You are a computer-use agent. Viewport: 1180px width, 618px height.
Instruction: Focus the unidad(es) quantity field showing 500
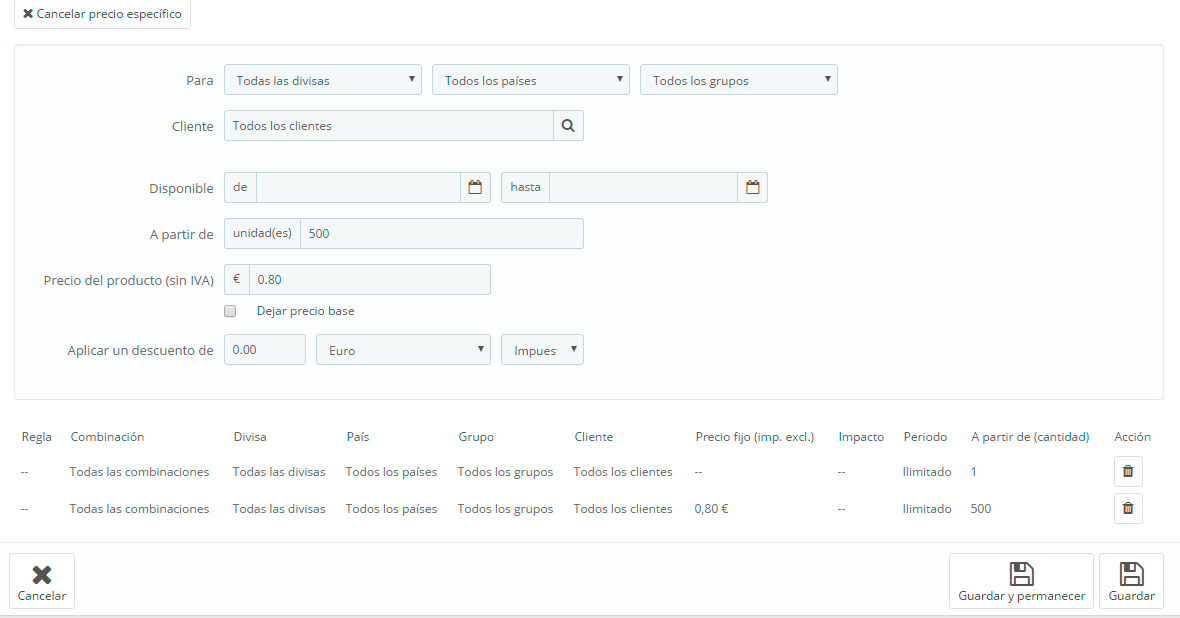(x=441, y=233)
